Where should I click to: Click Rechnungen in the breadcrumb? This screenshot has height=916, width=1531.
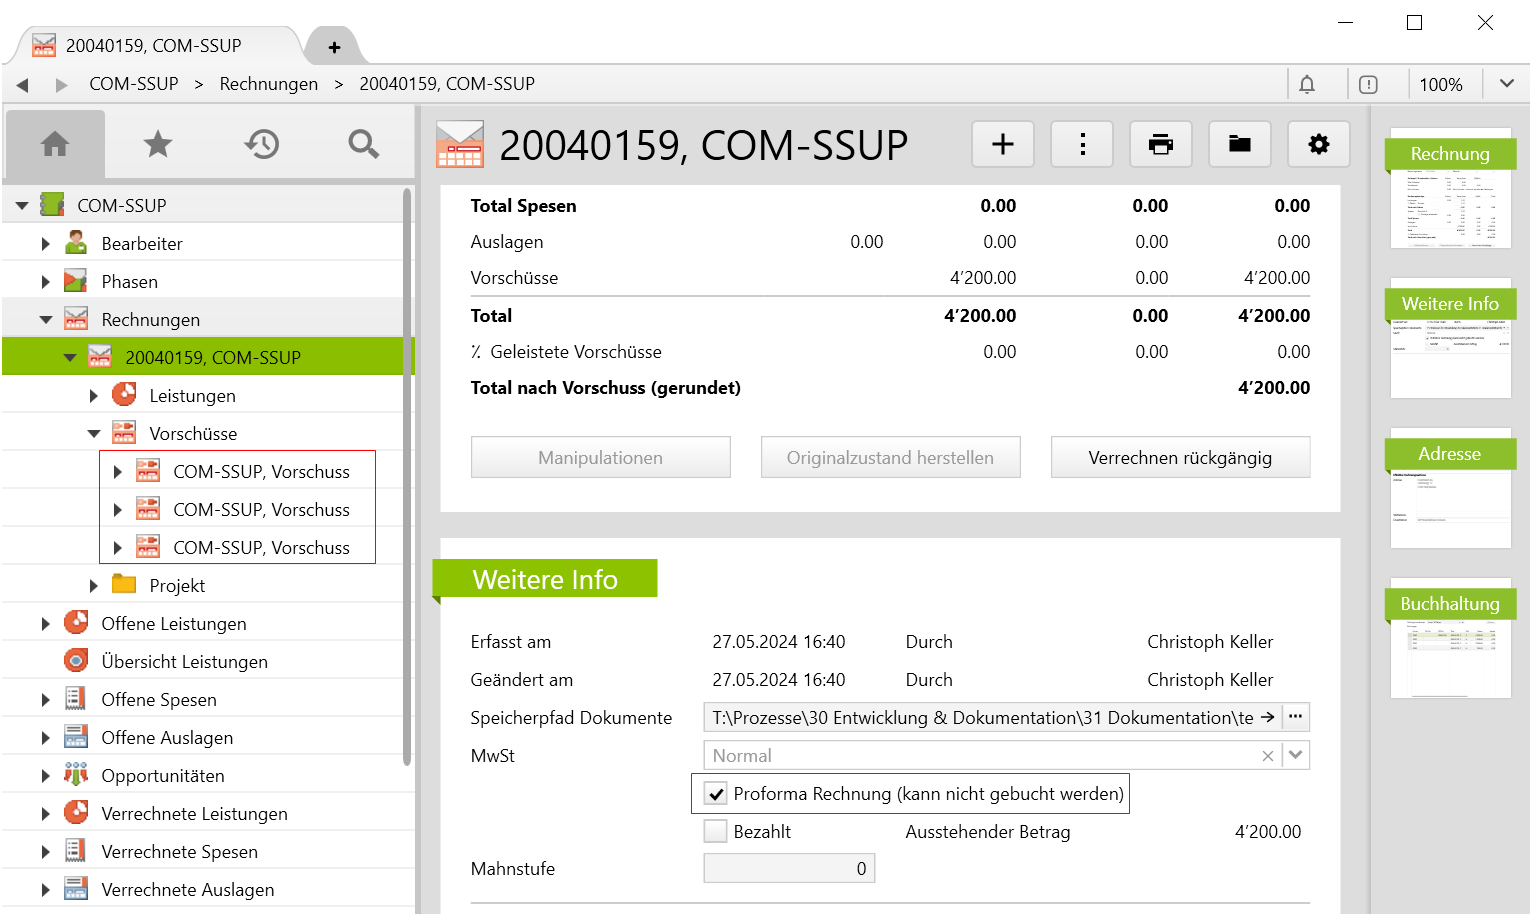pyautogui.click(x=268, y=84)
